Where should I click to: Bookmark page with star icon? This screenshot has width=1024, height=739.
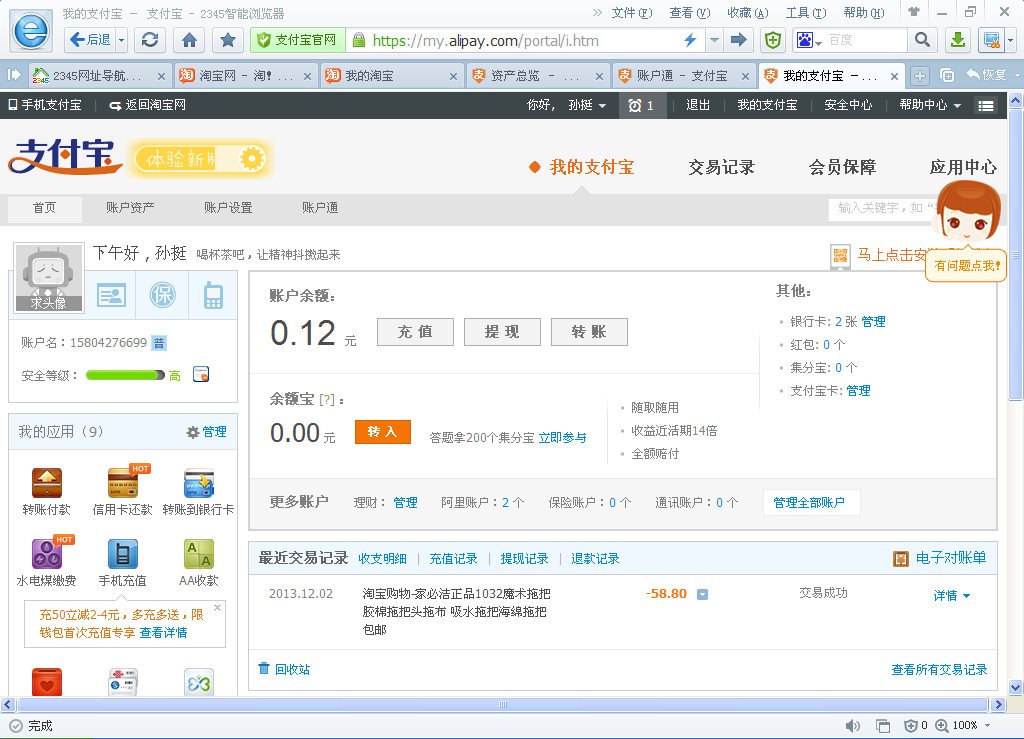point(228,40)
